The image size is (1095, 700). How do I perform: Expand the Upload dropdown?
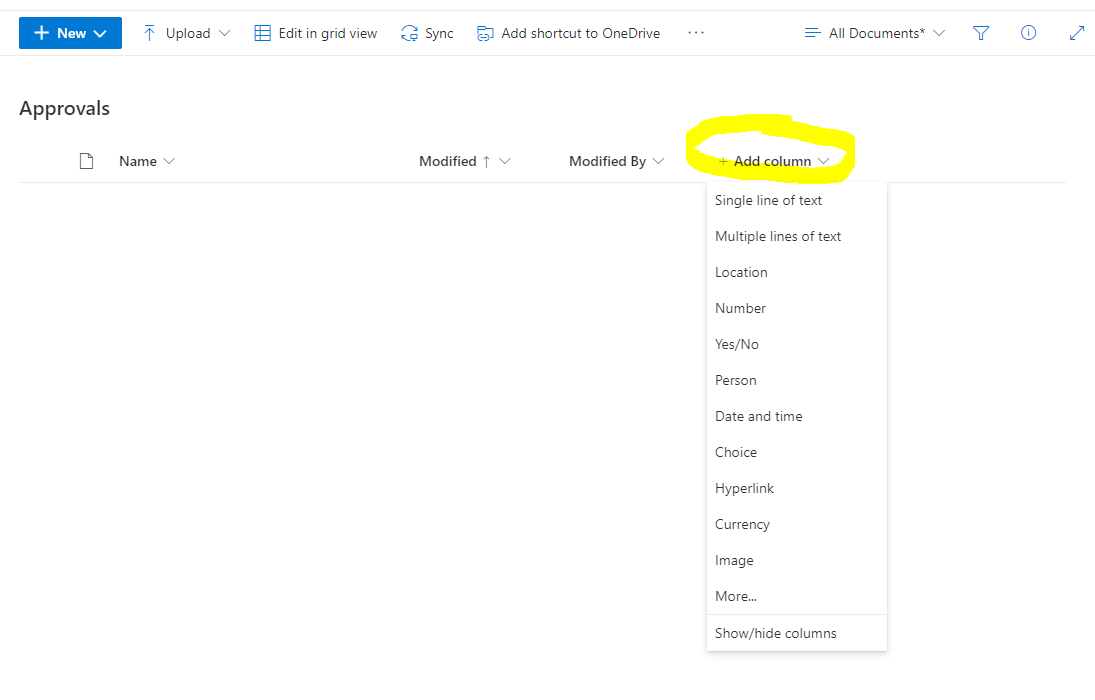click(186, 33)
